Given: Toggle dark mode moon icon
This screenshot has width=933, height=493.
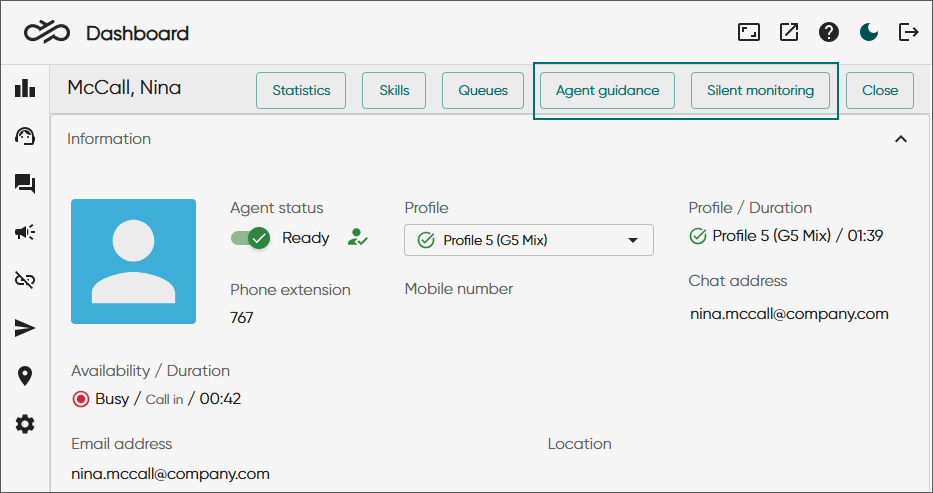Looking at the screenshot, I should click(x=869, y=32).
